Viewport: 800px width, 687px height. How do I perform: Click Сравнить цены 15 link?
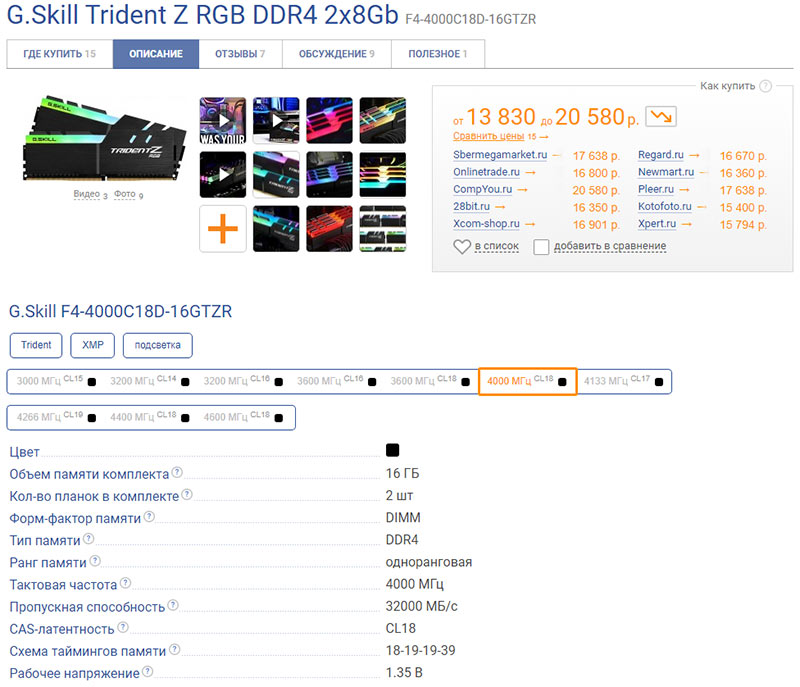[x=501, y=136]
